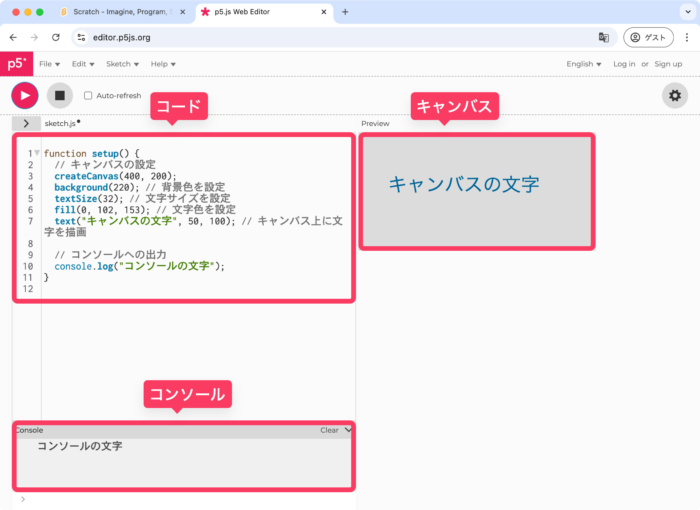The image size is (700, 510).
Task: Collapse the Console panel with the chevron
Action: click(x=348, y=430)
